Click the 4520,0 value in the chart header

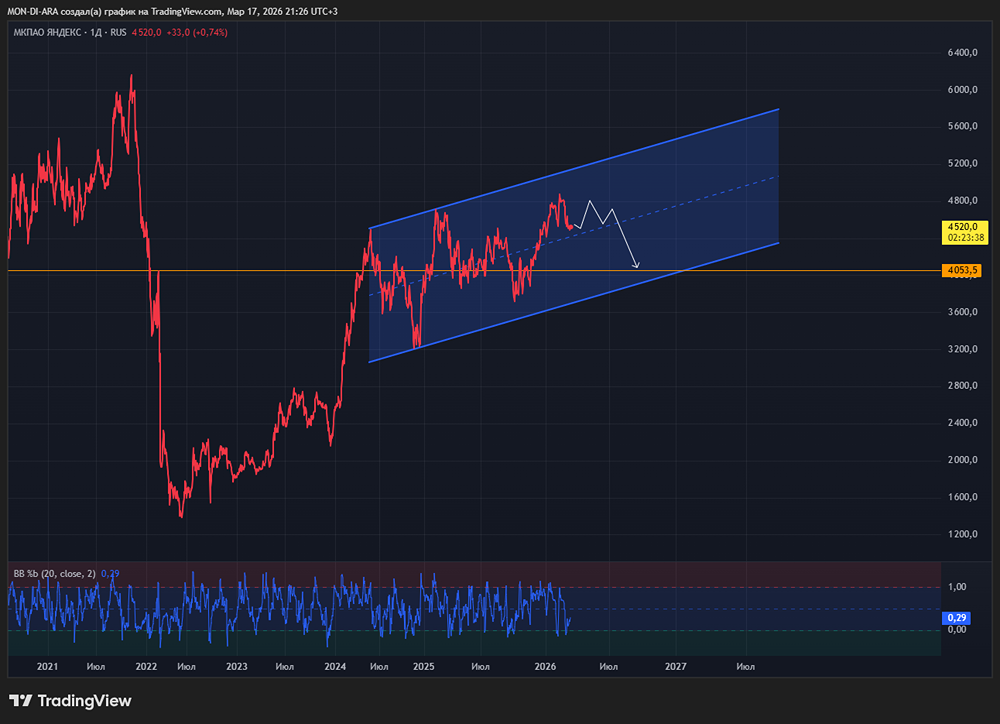(x=147, y=33)
